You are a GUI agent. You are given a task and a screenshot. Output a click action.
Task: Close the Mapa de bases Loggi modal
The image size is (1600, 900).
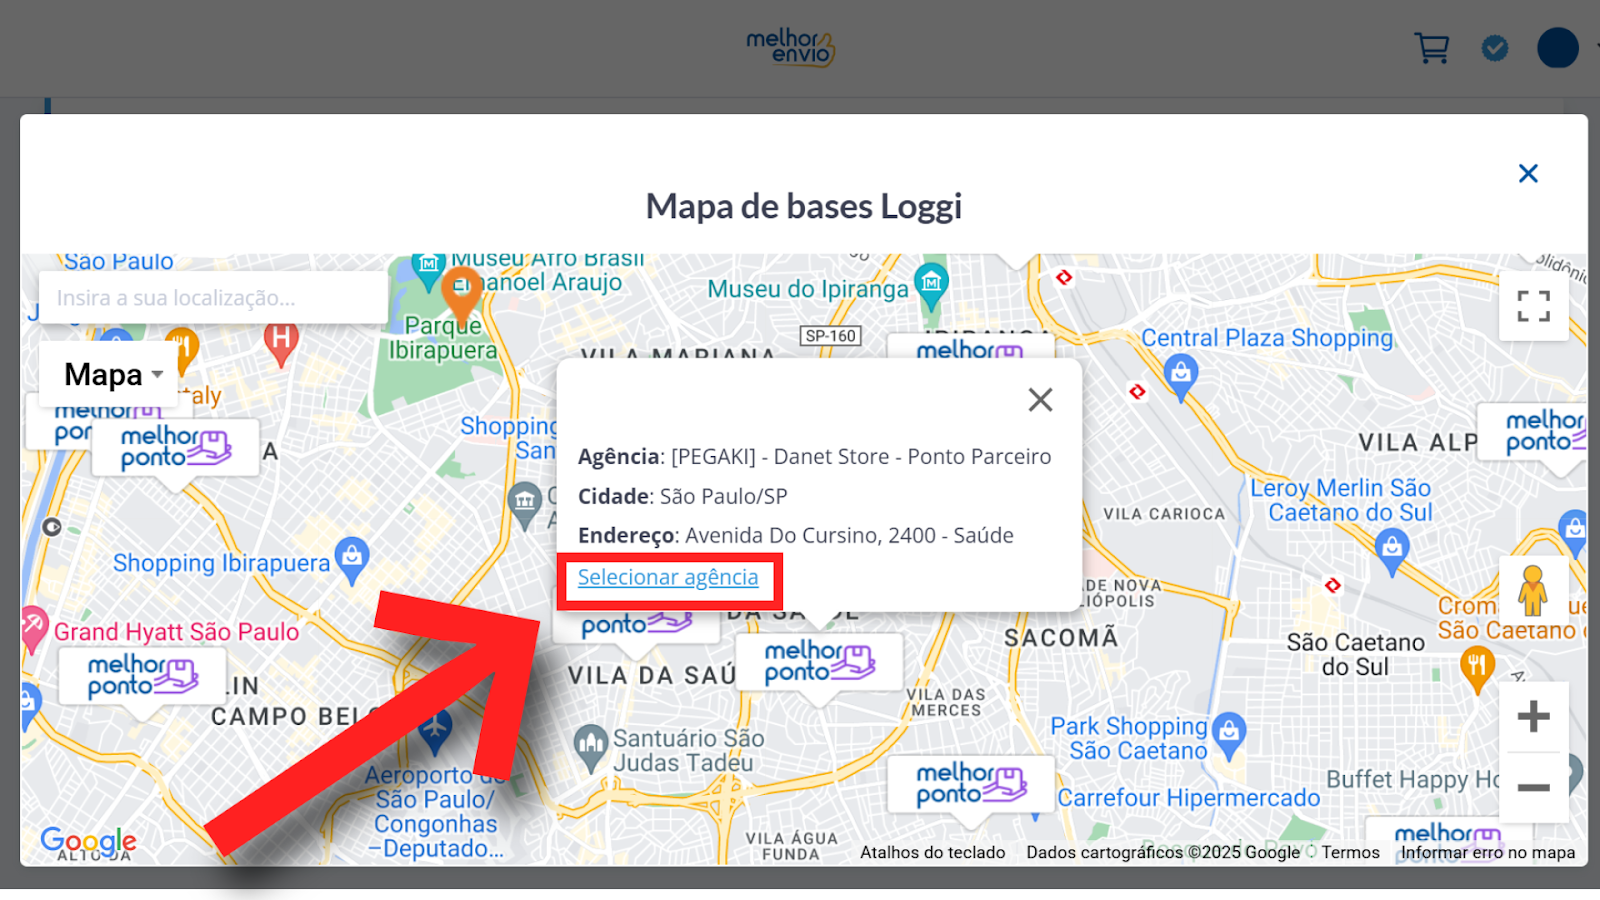coord(1528,174)
